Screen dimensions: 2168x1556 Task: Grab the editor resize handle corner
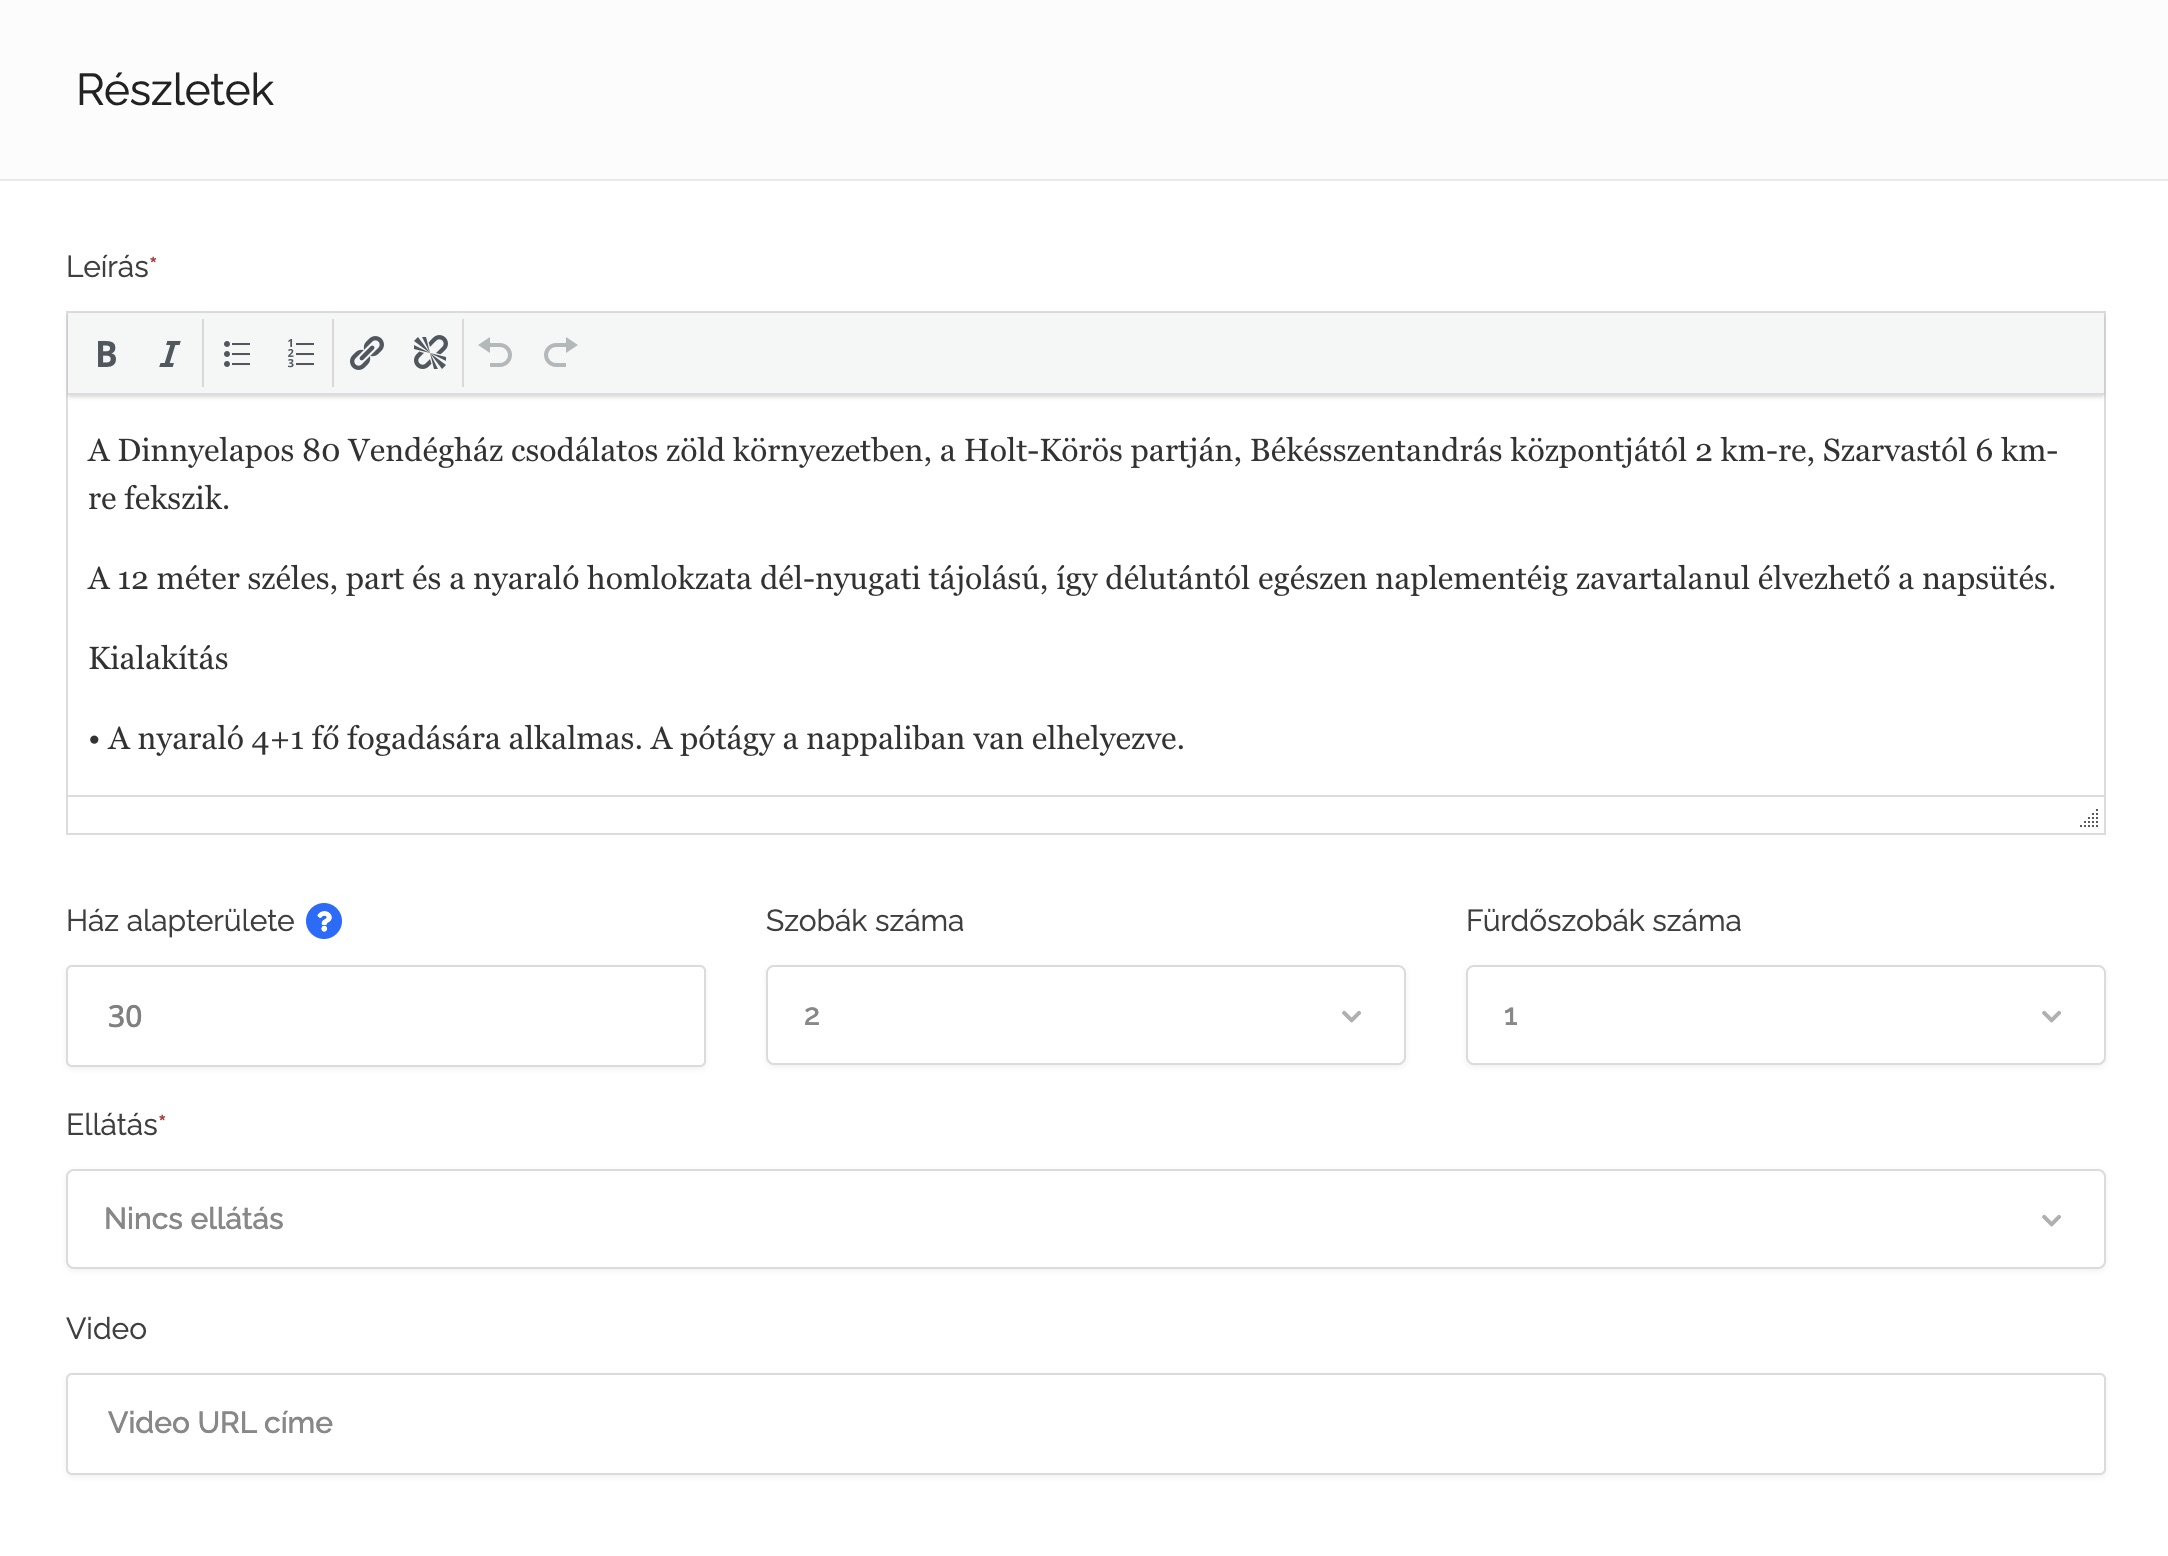(x=2089, y=819)
